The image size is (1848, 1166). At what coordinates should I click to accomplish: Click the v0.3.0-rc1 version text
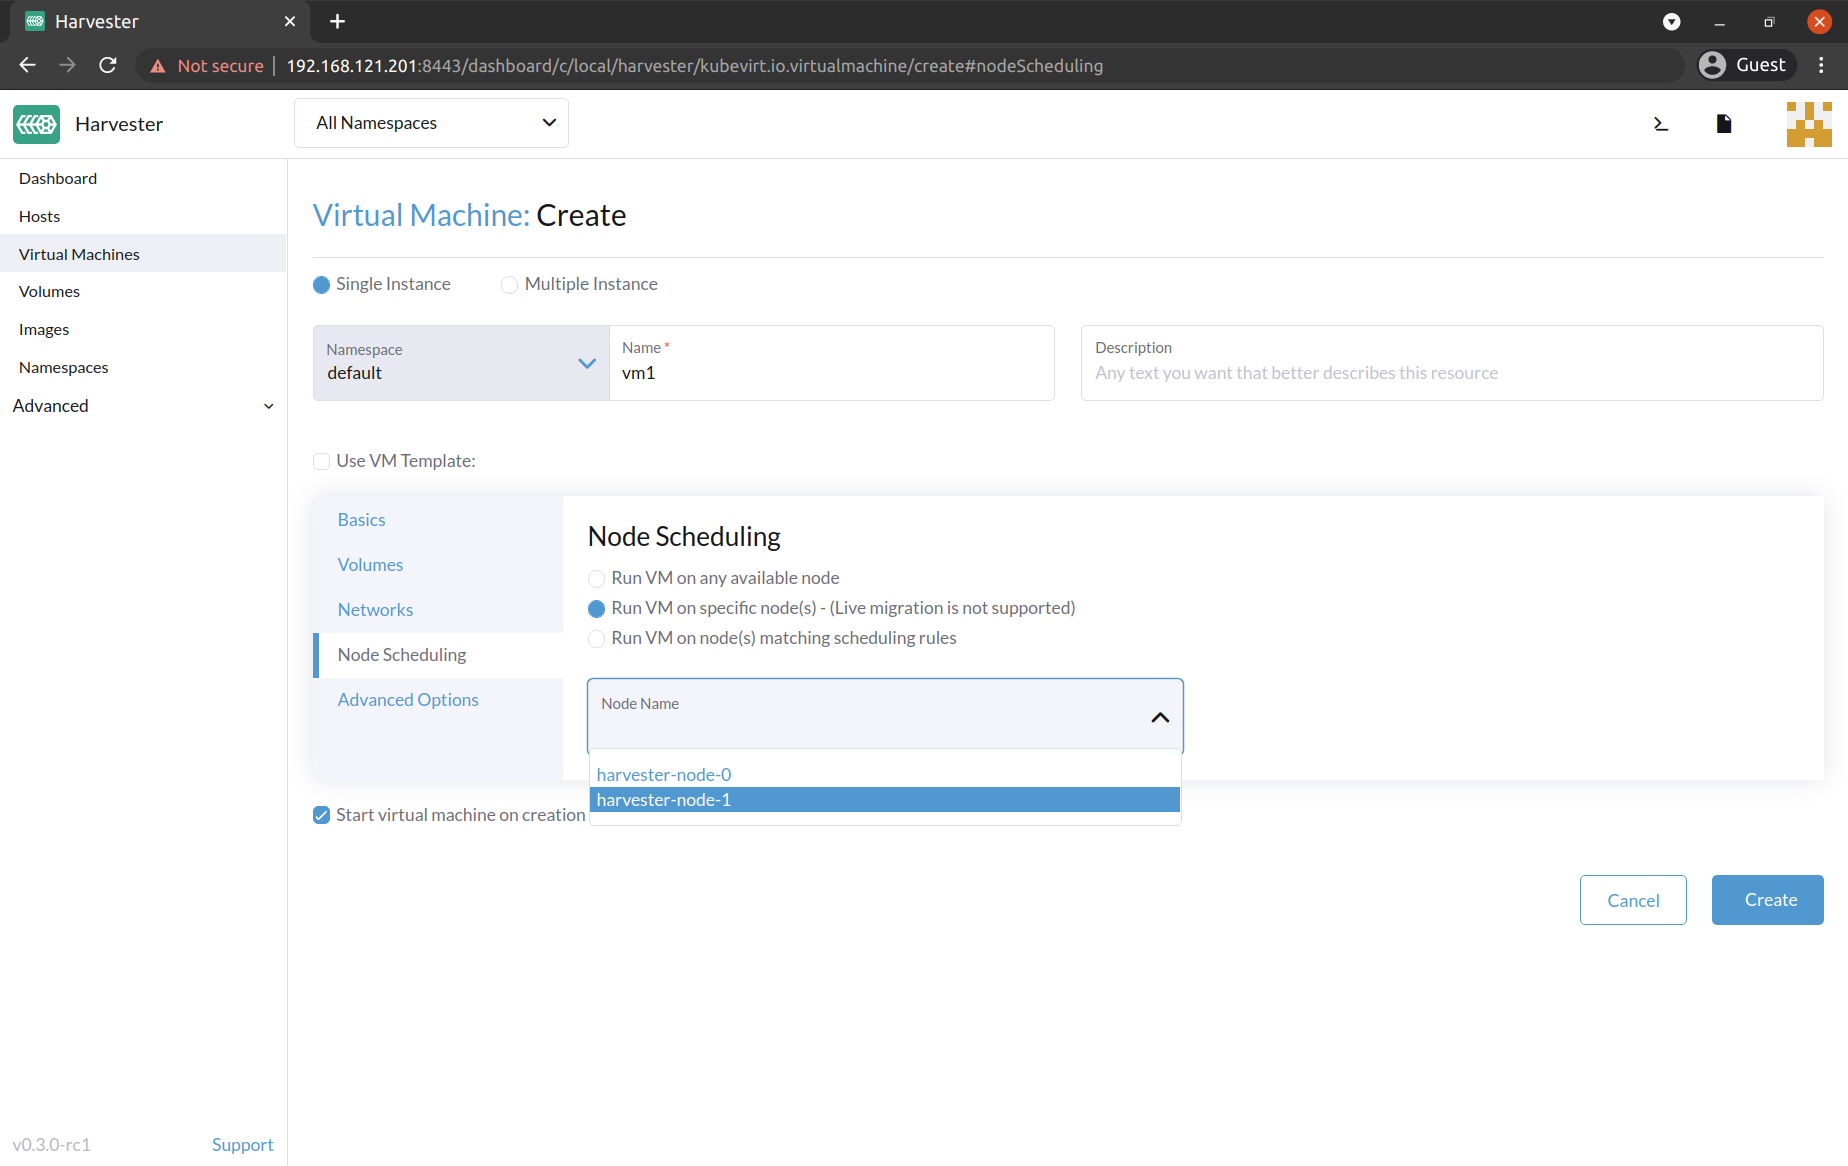pyautogui.click(x=52, y=1145)
